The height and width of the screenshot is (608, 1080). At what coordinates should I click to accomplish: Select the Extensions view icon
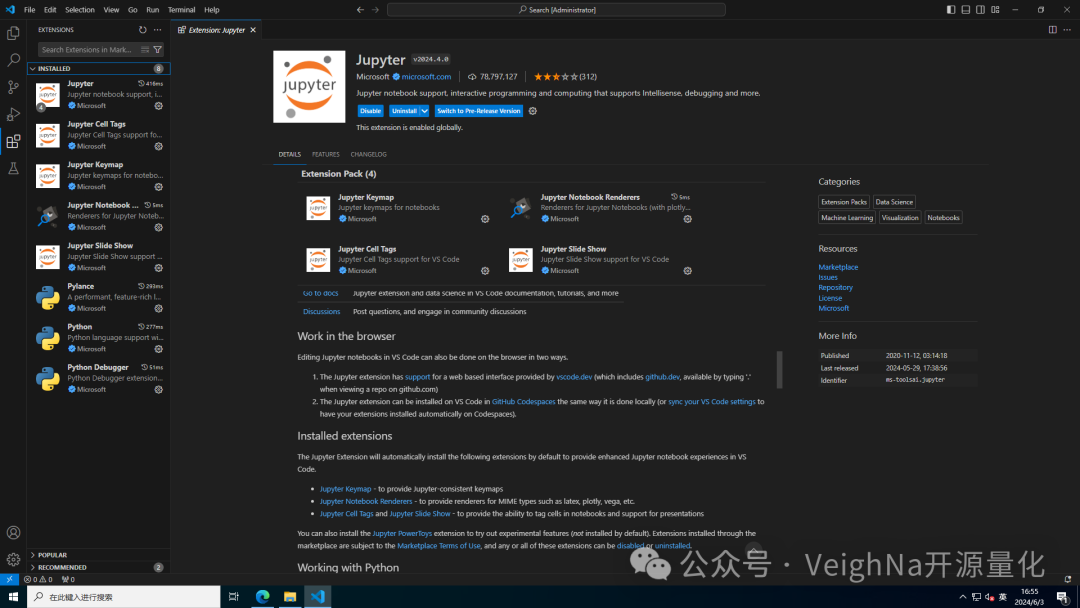pyautogui.click(x=13, y=142)
